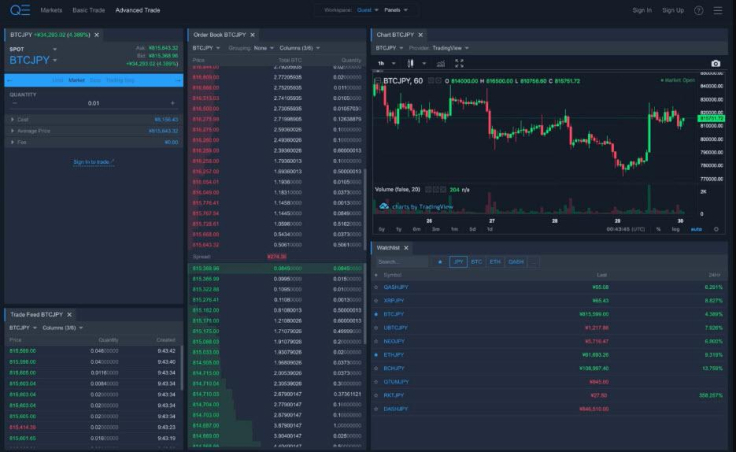736x452 pixels.
Task: Click left arrow in order type bar
Action: pos(10,80)
